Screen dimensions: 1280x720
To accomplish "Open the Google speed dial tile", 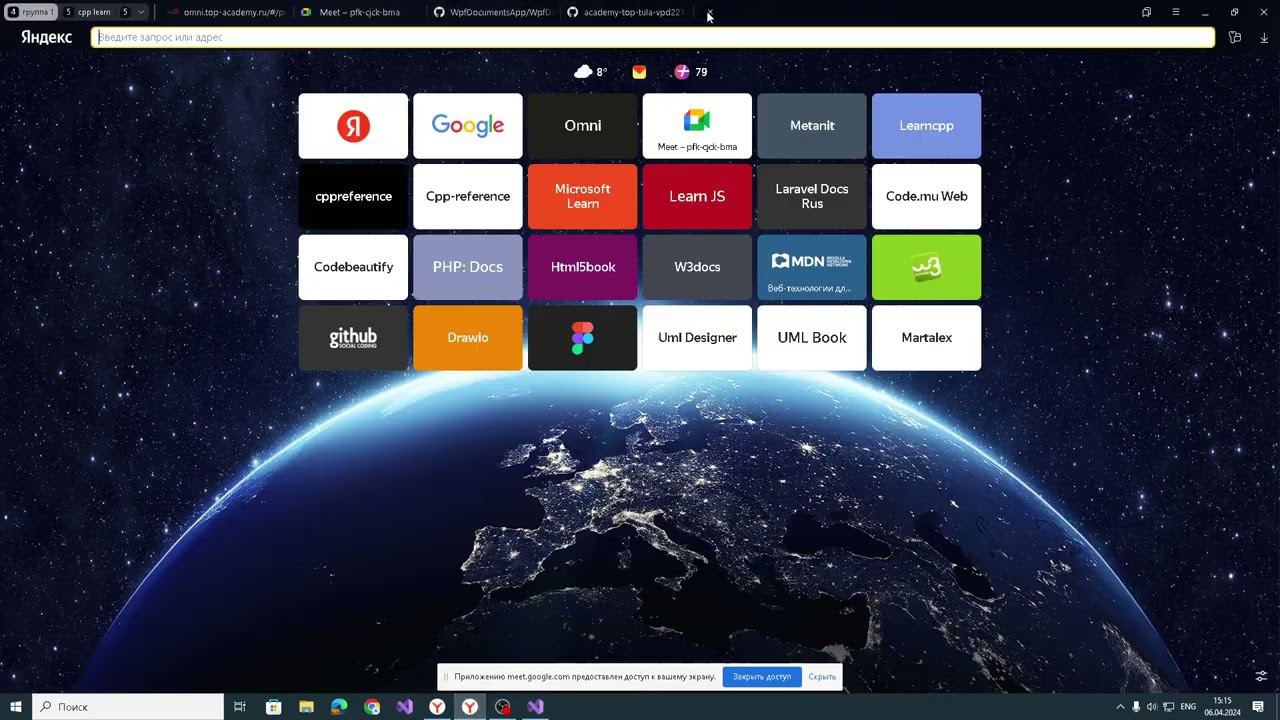I will 468,126.
